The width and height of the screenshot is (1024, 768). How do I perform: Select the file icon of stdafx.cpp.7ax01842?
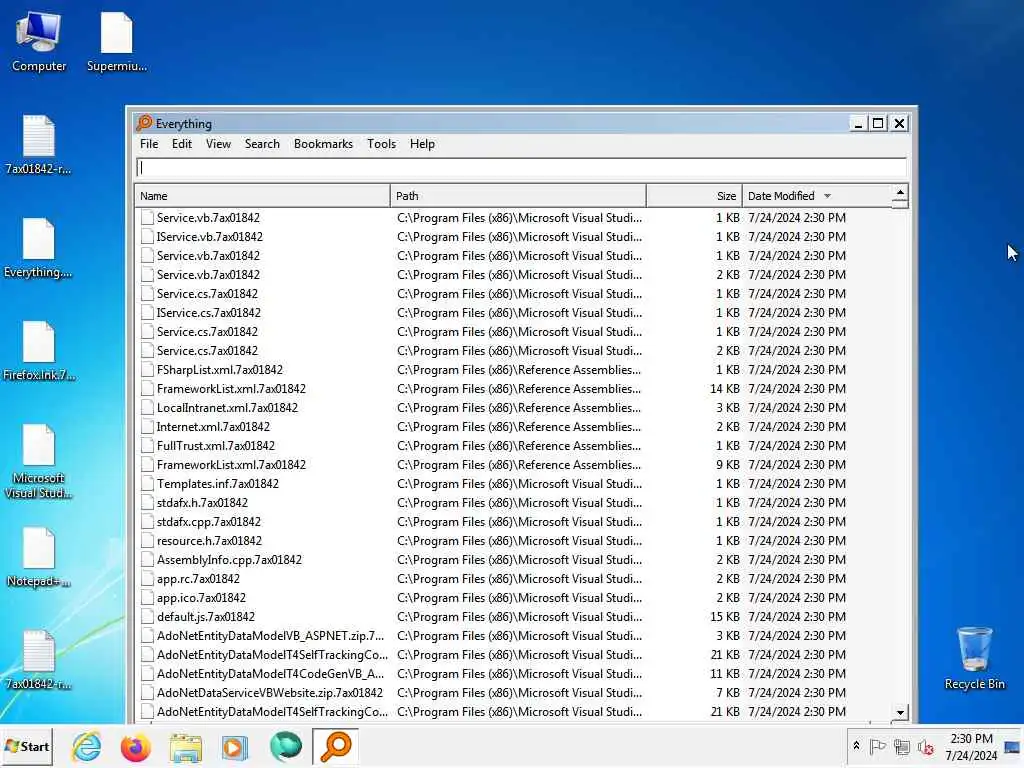pyautogui.click(x=148, y=522)
